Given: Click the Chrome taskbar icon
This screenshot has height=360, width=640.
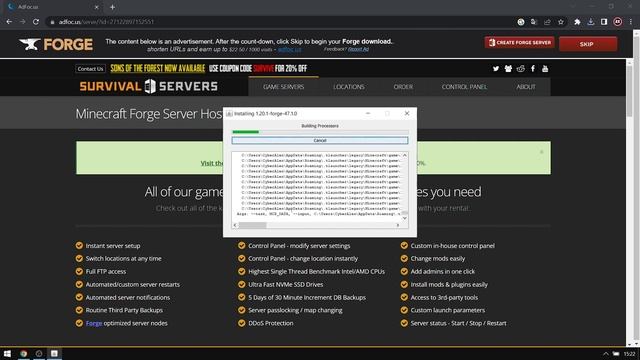Looking at the screenshot, I should coord(24,353).
